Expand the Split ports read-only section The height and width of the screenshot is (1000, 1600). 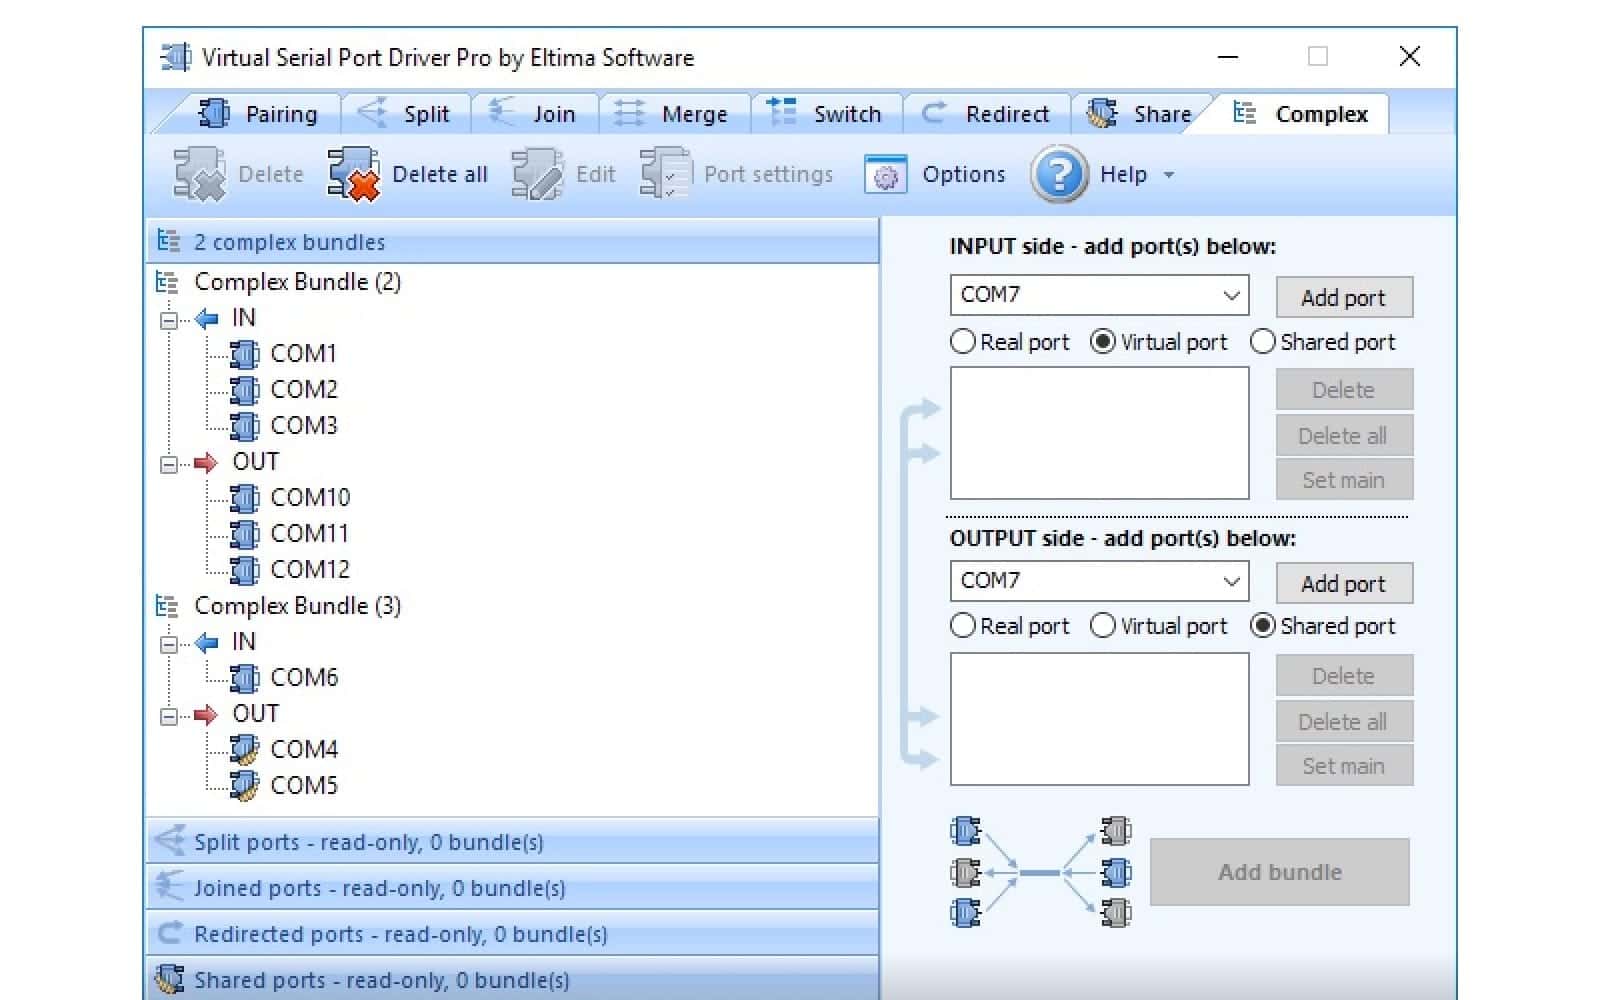pyautogui.click(x=513, y=842)
